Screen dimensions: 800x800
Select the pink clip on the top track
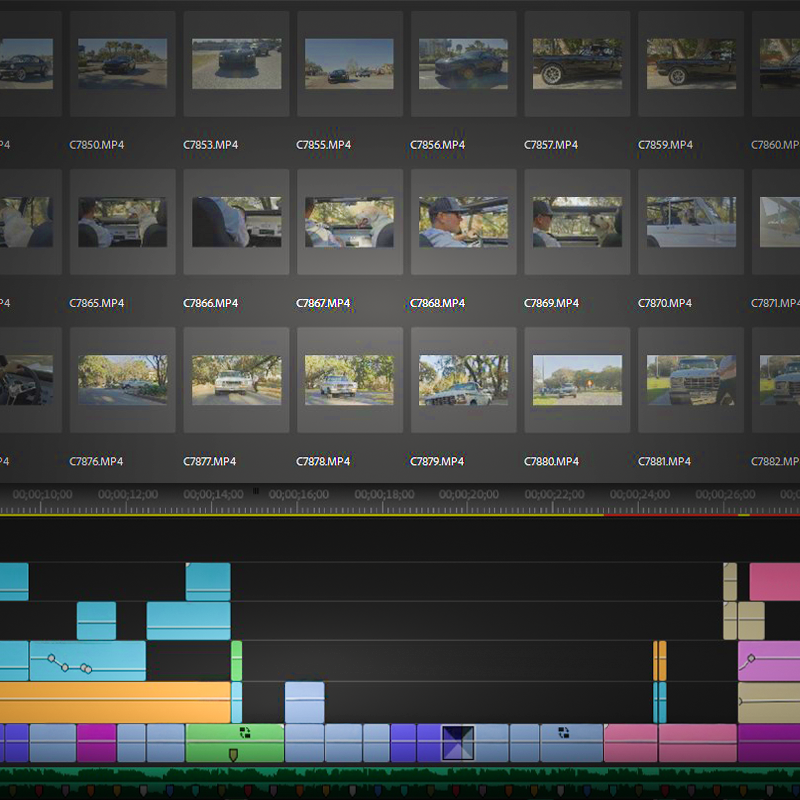[x=774, y=582]
